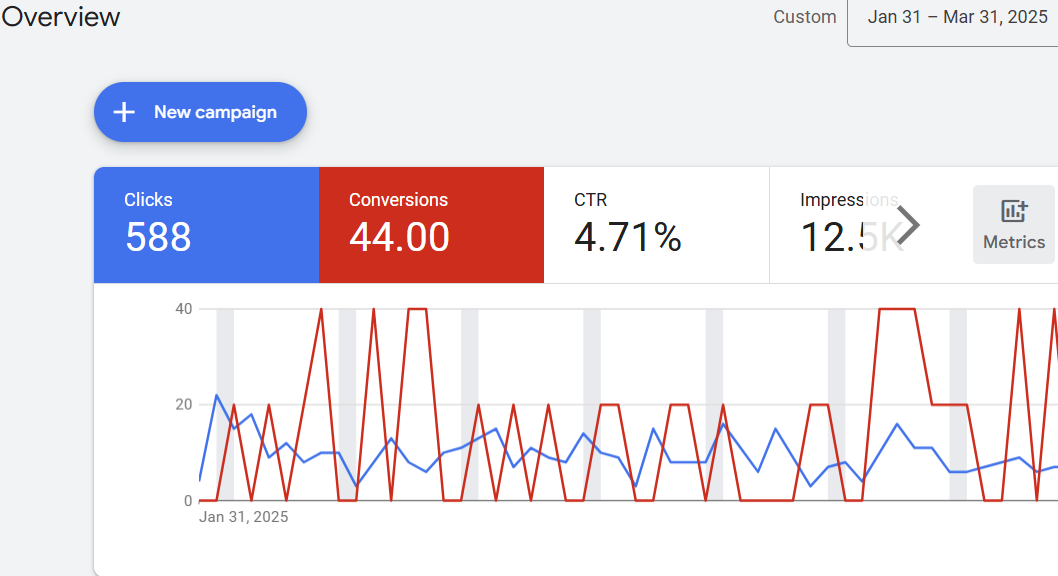Image resolution: width=1058 pixels, height=576 pixels.
Task: Click the plus icon in New campaign
Action: click(124, 112)
